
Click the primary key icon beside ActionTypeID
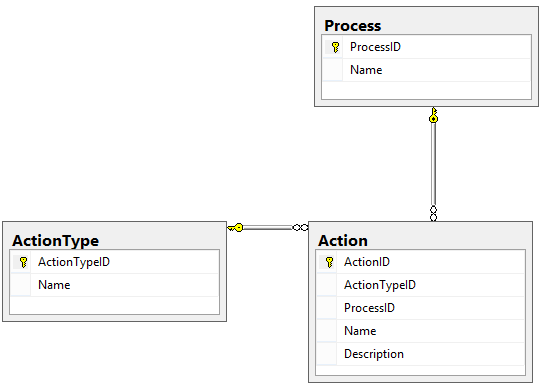(x=23, y=262)
